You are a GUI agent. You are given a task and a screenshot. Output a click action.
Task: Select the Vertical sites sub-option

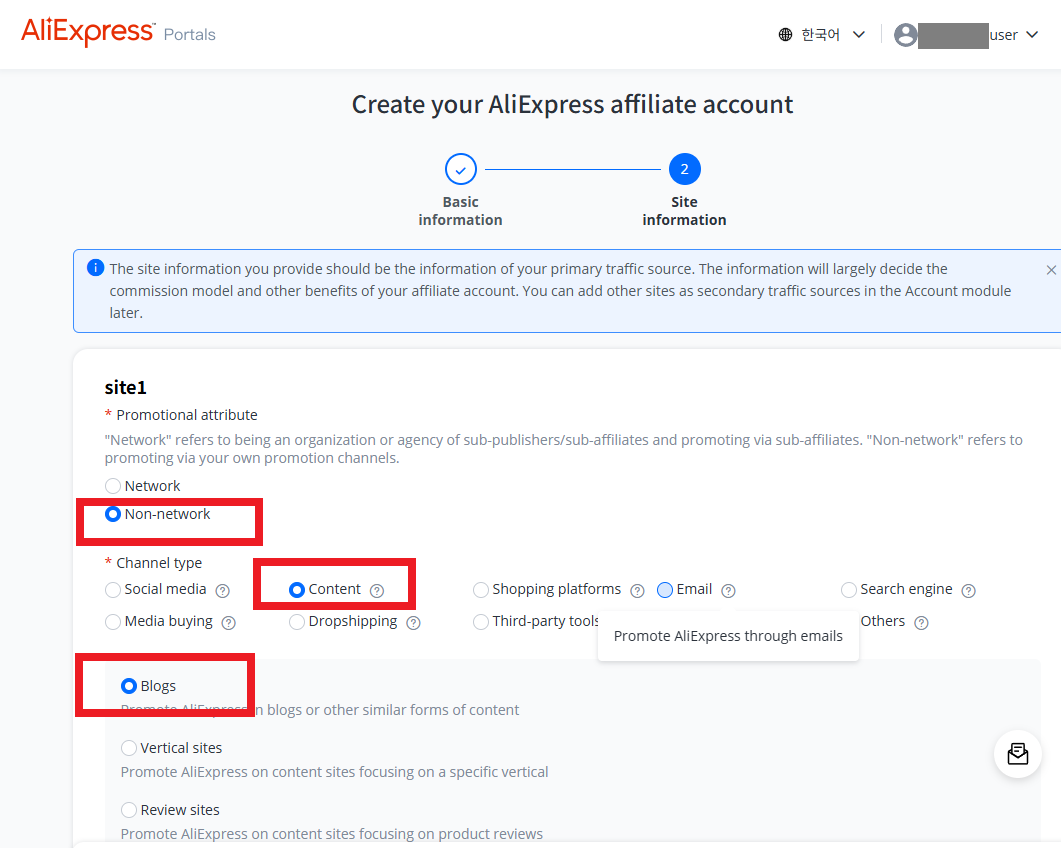(129, 748)
